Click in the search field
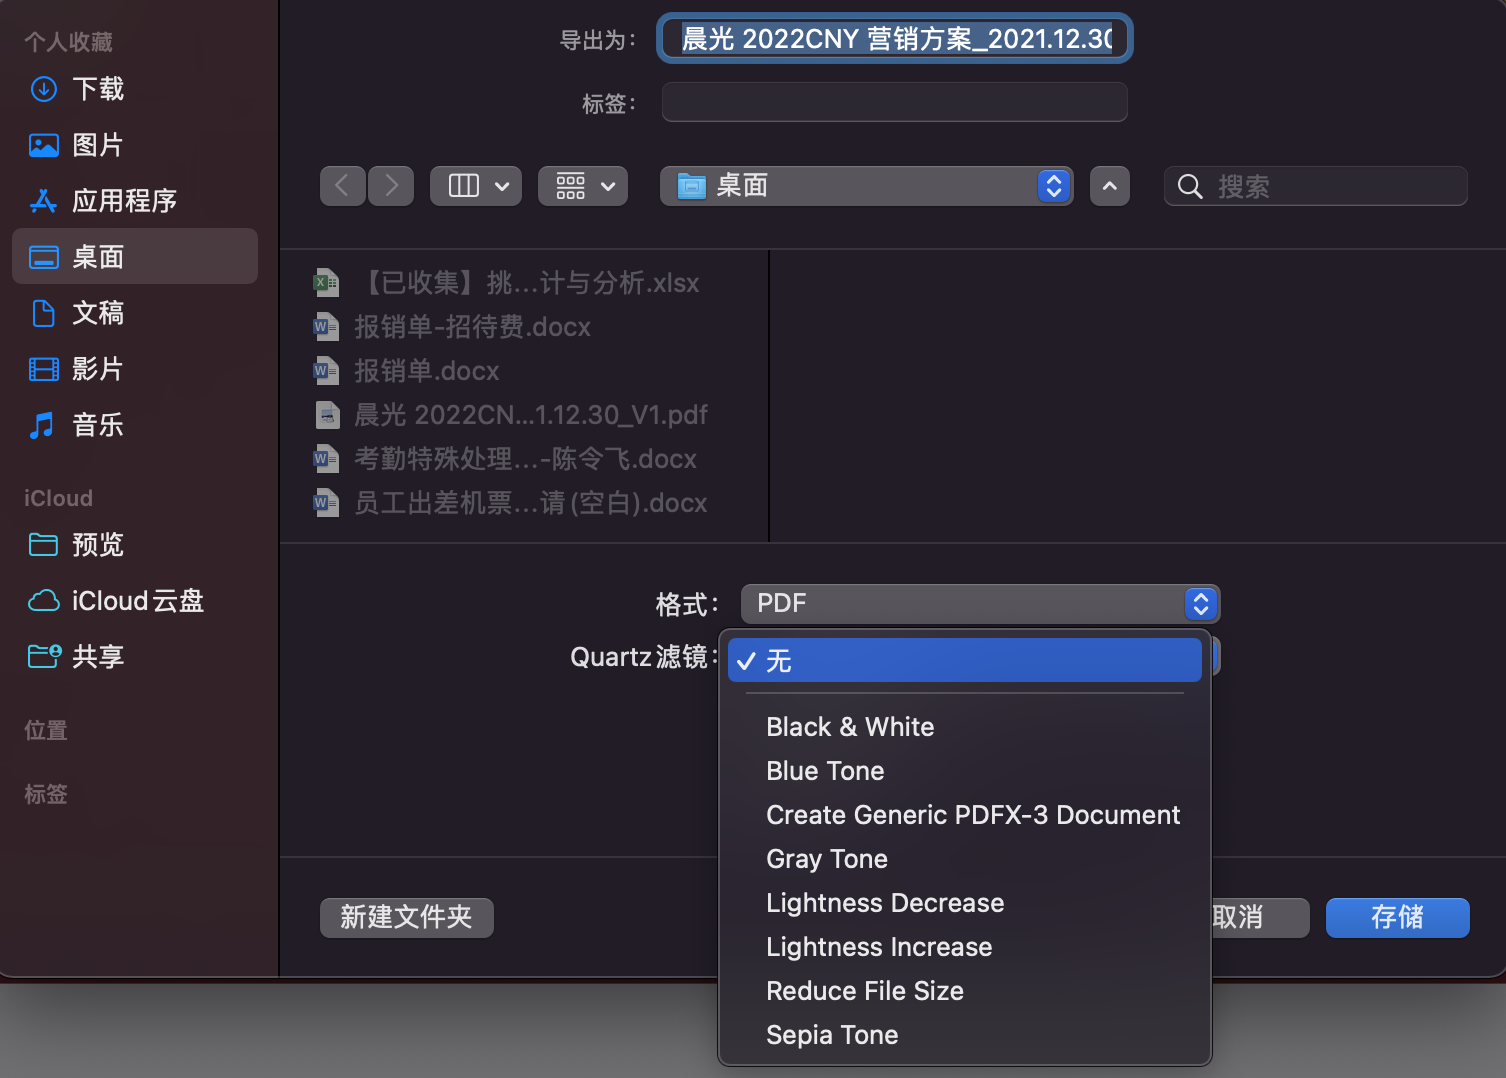This screenshot has height=1078, width=1506. click(1330, 187)
